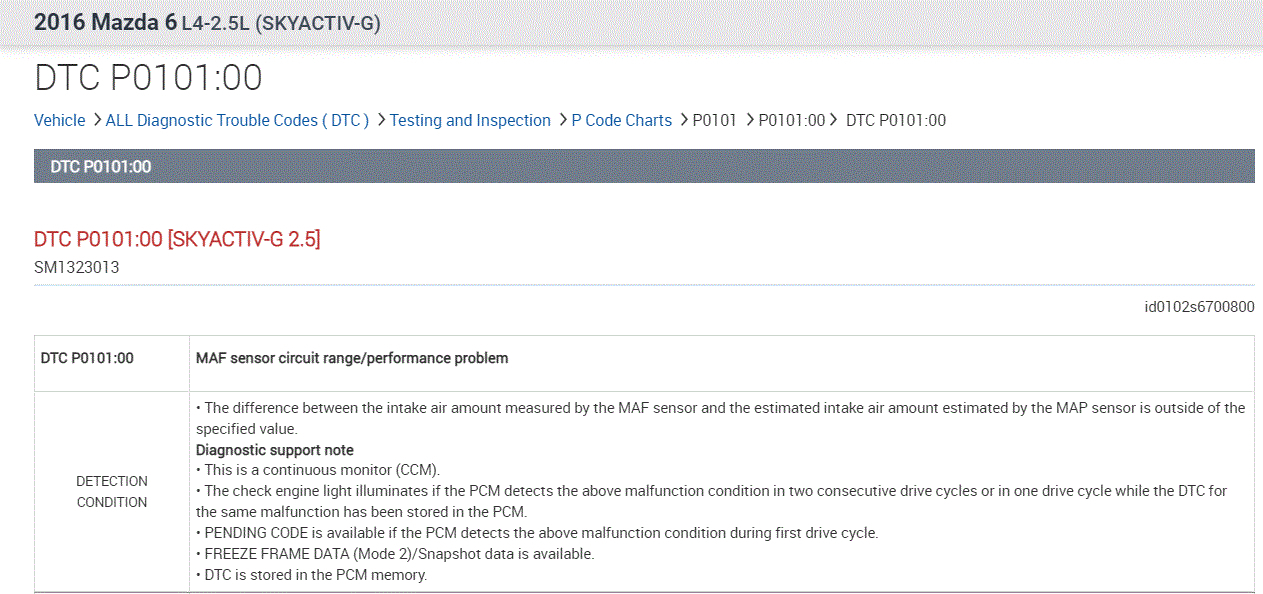Click red DTC P0101:00 [SKYACTIV-G 2.5] heading

click(x=177, y=239)
